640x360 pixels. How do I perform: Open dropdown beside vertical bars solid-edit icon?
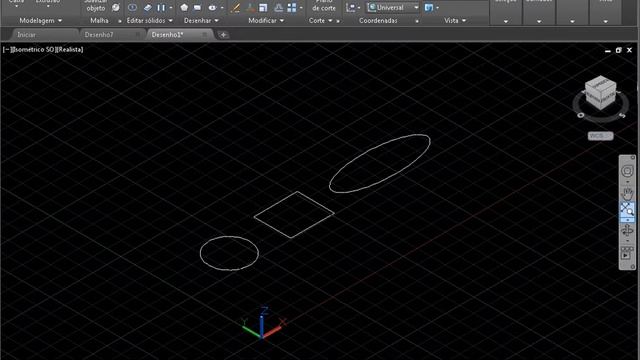[171, 8]
